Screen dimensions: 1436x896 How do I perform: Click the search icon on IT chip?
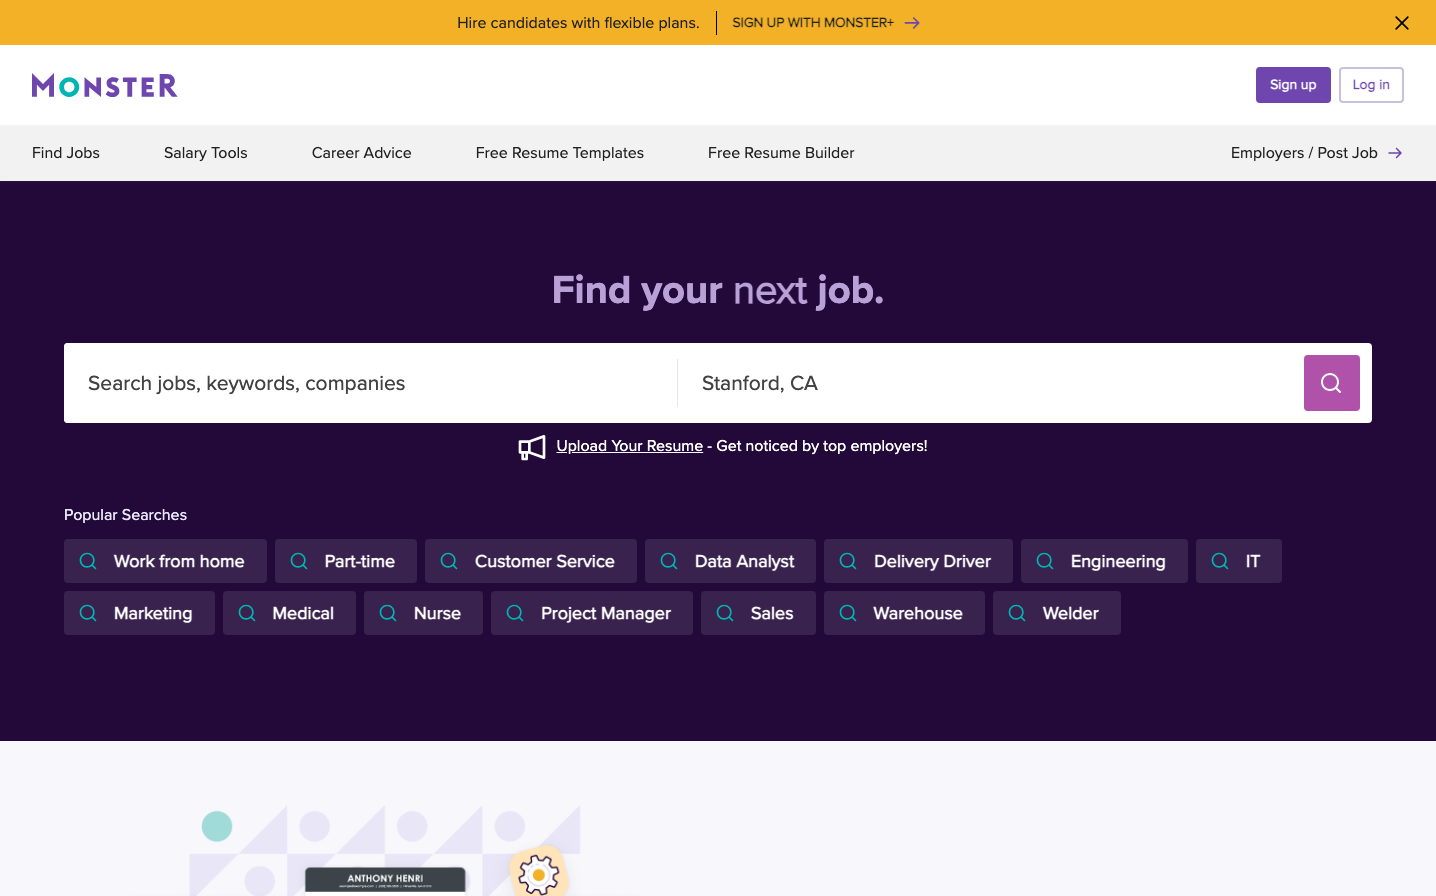[1220, 561]
